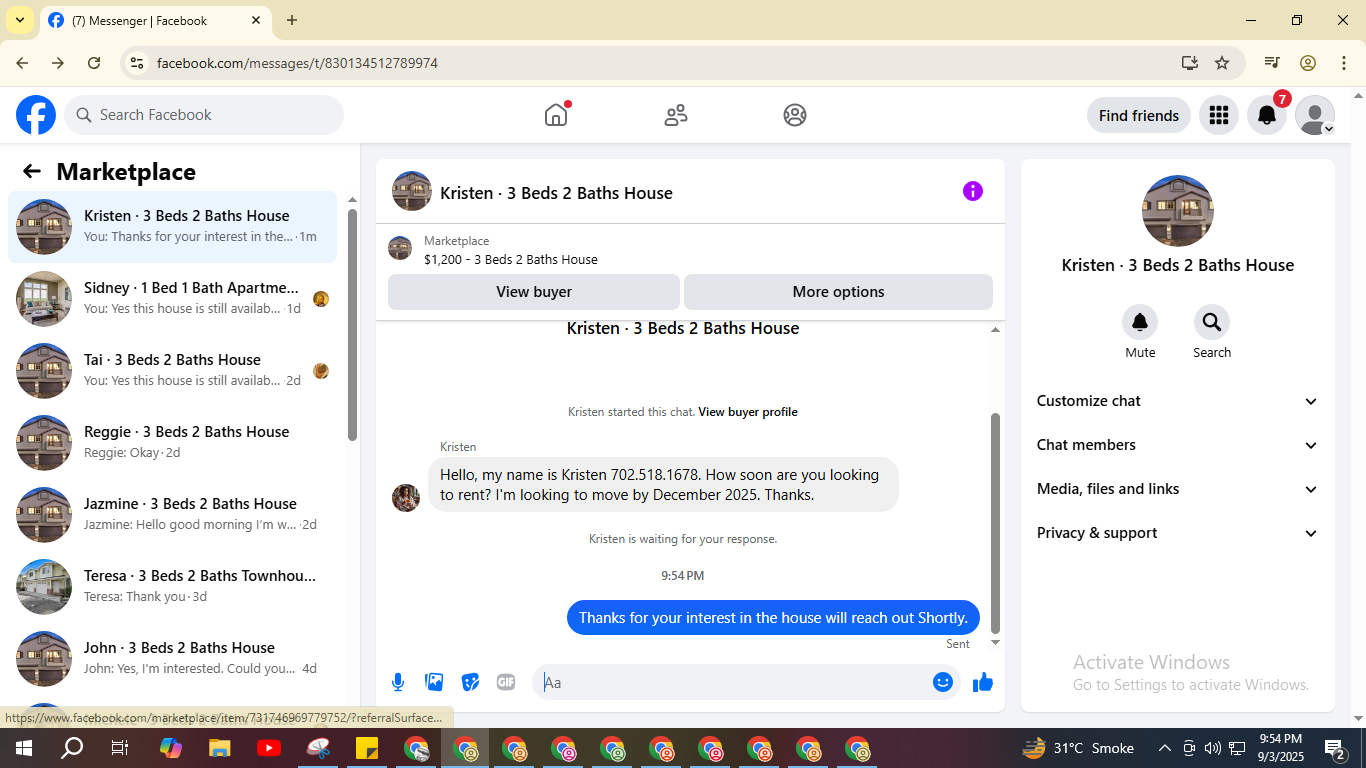Click the More options button
This screenshot has width=1366, height=768.
coord(838,292)
